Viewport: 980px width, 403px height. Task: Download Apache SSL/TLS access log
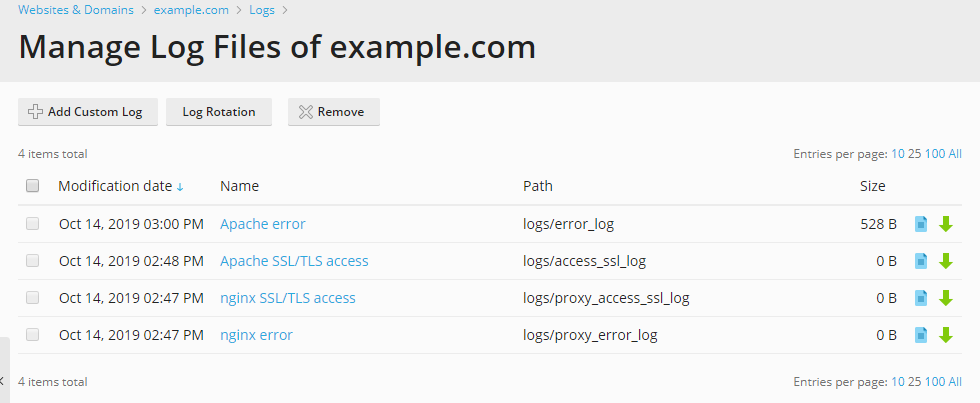[x=946, y=261]
